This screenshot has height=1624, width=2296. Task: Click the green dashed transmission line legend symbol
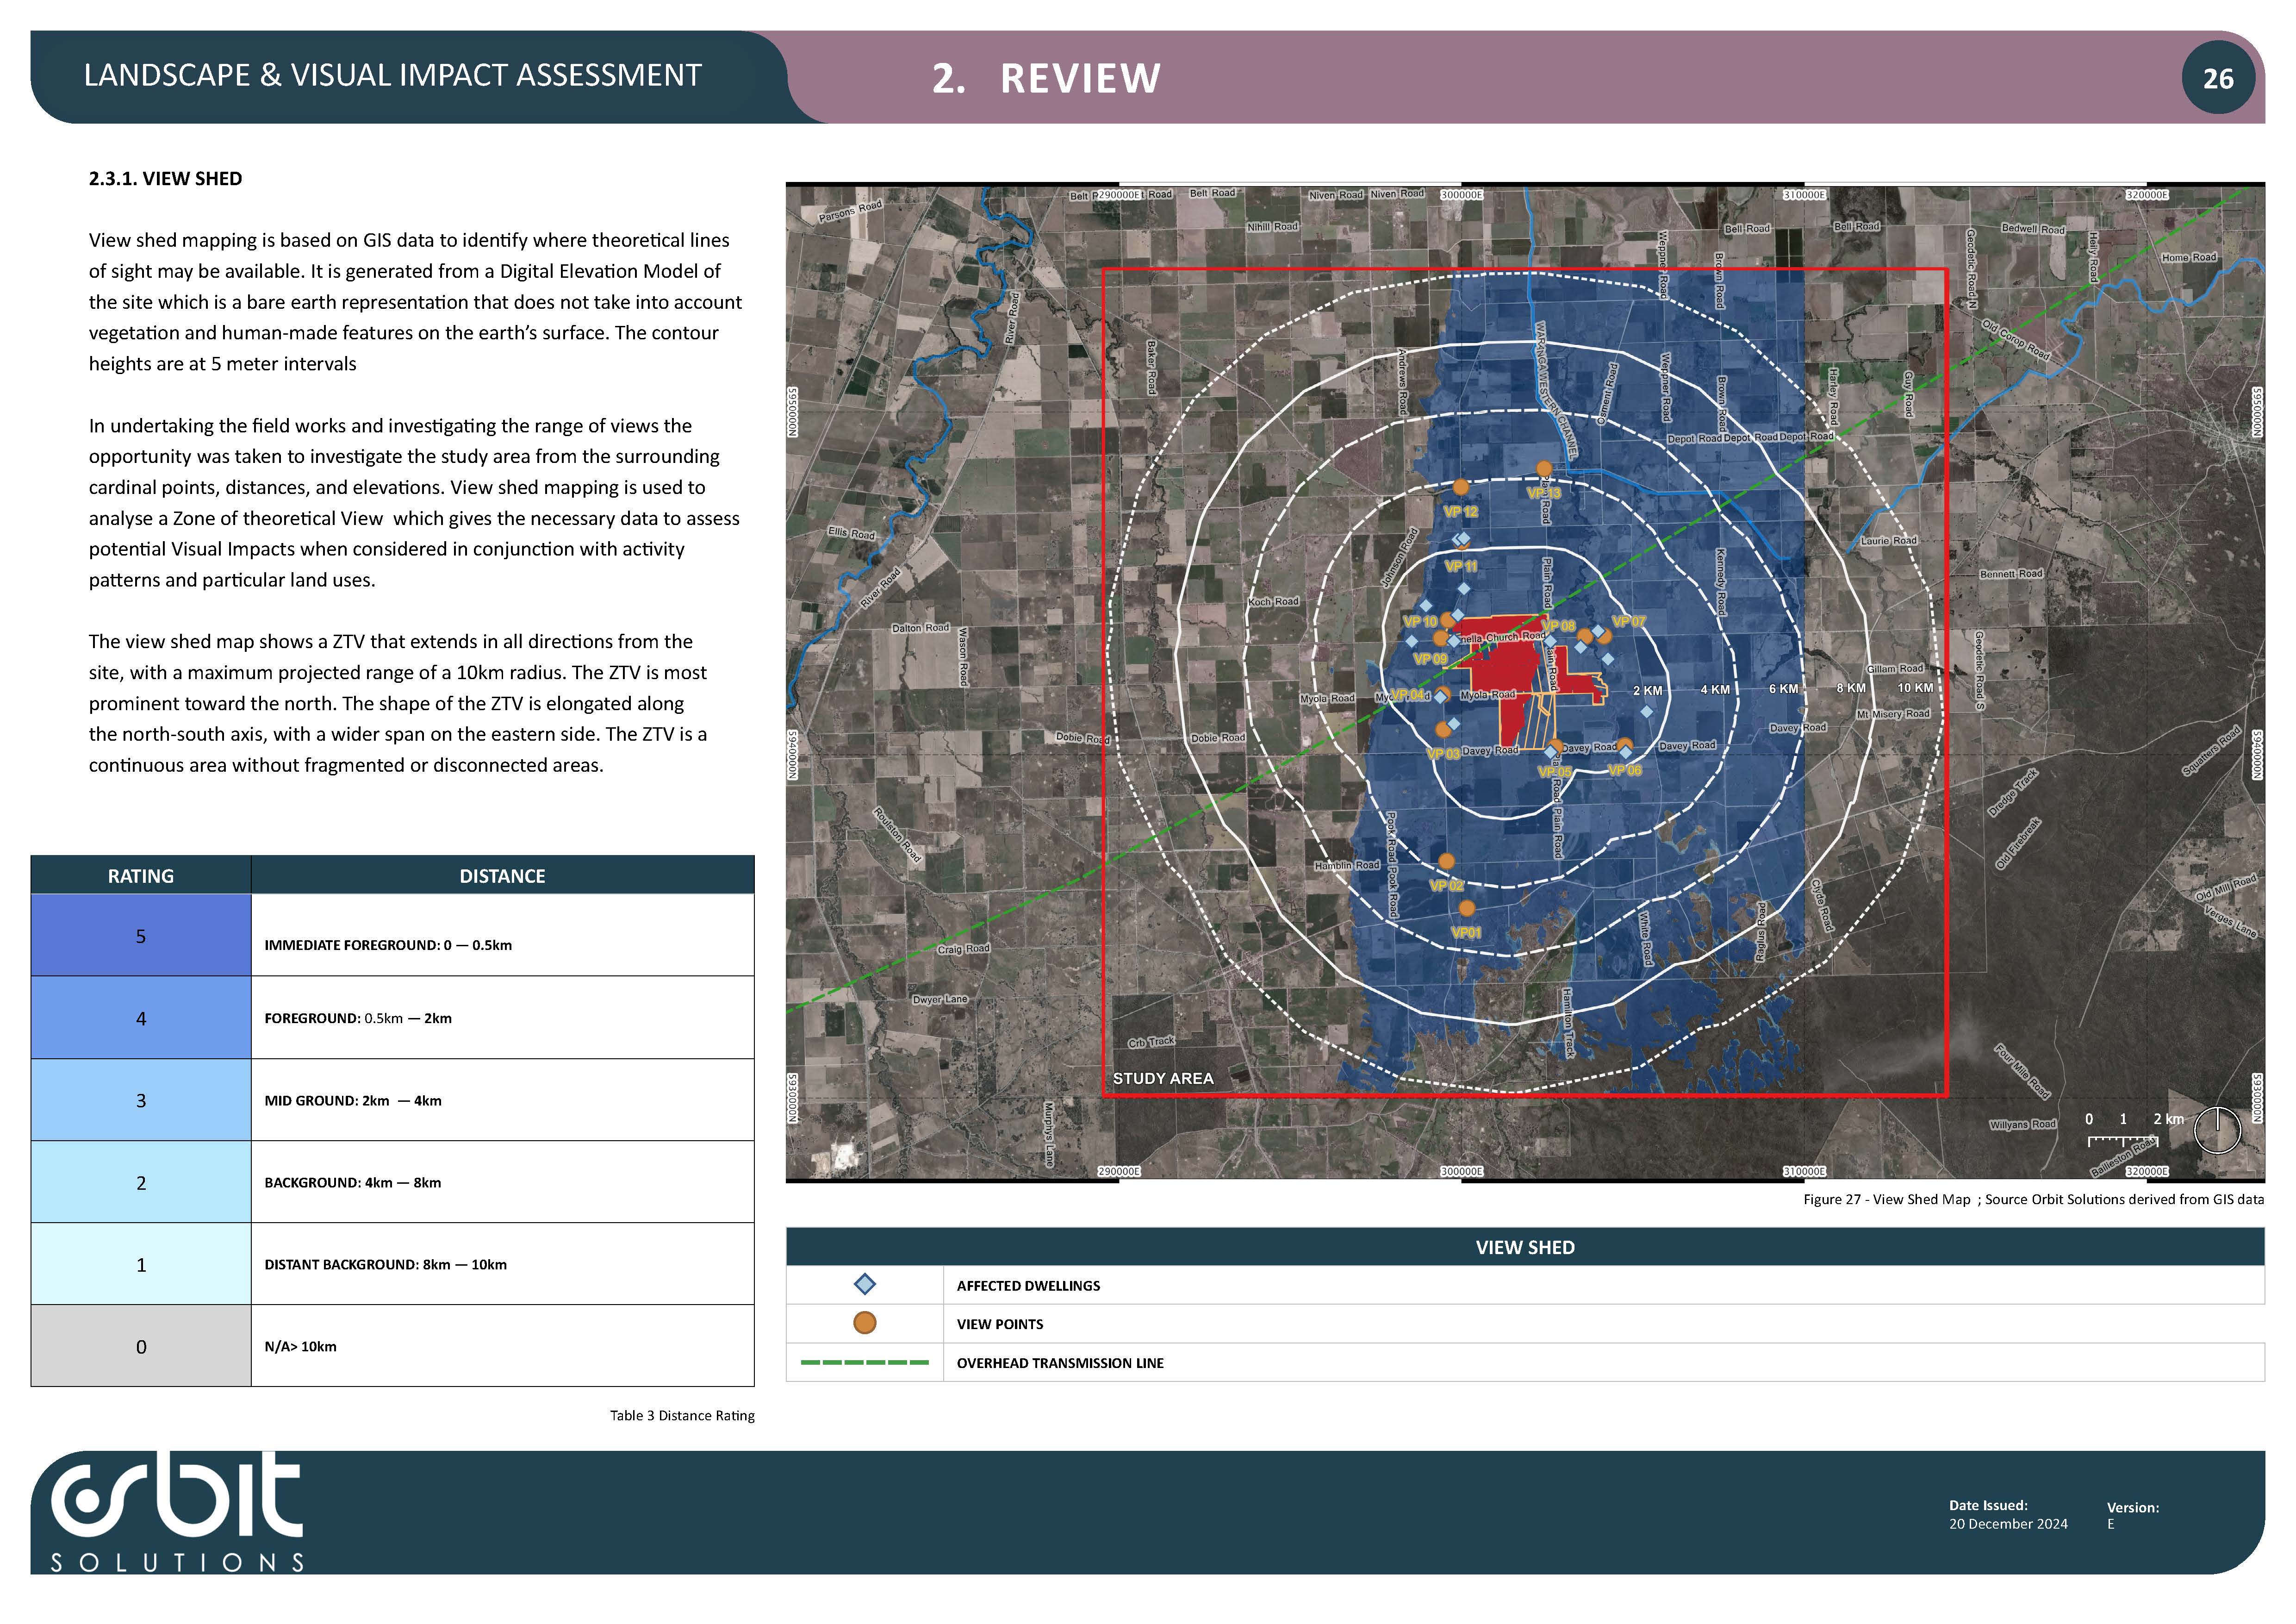[865, 1362]
